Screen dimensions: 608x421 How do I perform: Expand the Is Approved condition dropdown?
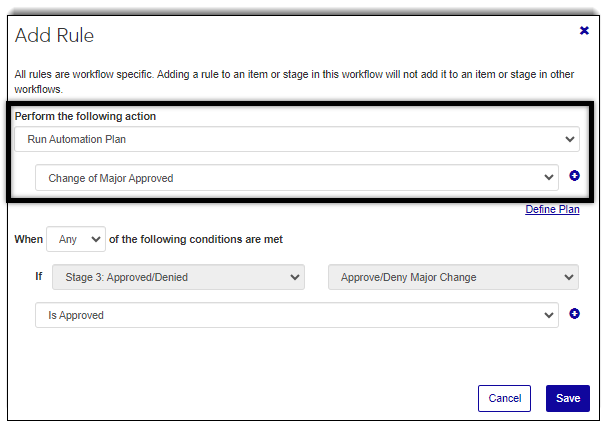click(x=296, y=315)
